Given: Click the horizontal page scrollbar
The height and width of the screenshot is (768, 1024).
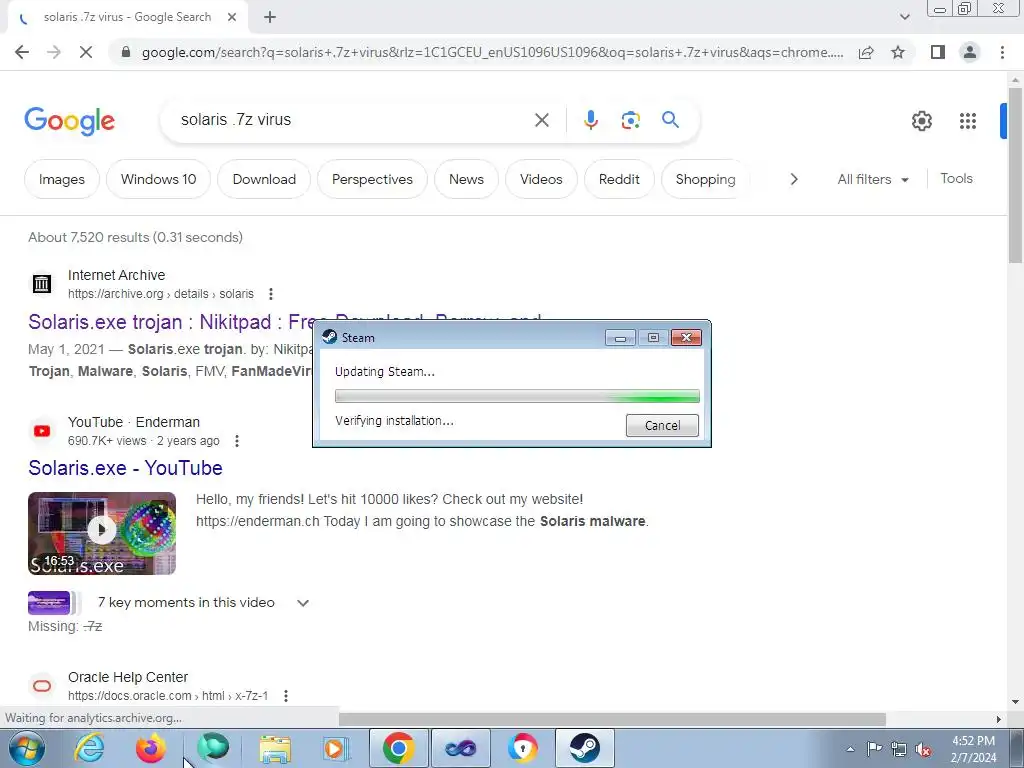Looking at the screenshot, I should click(612, 719).
